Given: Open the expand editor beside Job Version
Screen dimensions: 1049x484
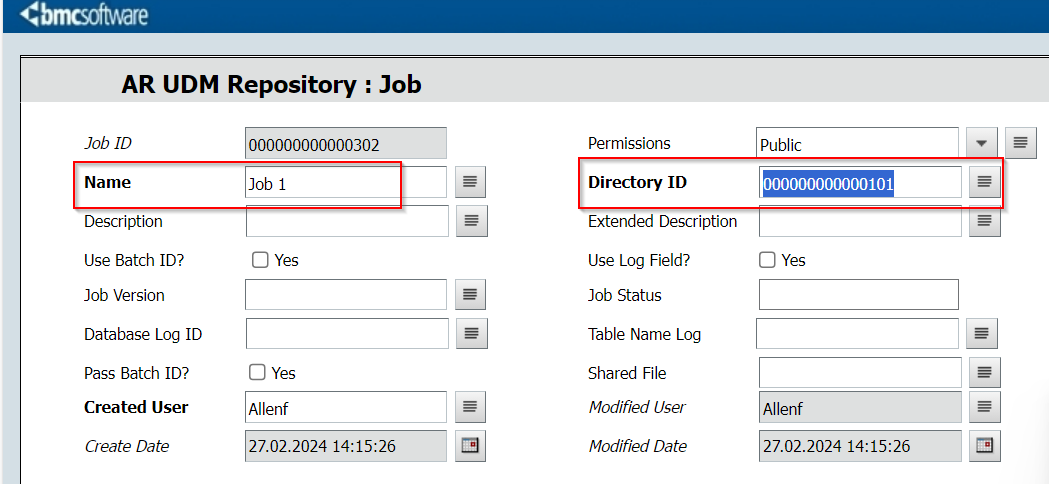Looking at the screenshot, I should 470,295.
